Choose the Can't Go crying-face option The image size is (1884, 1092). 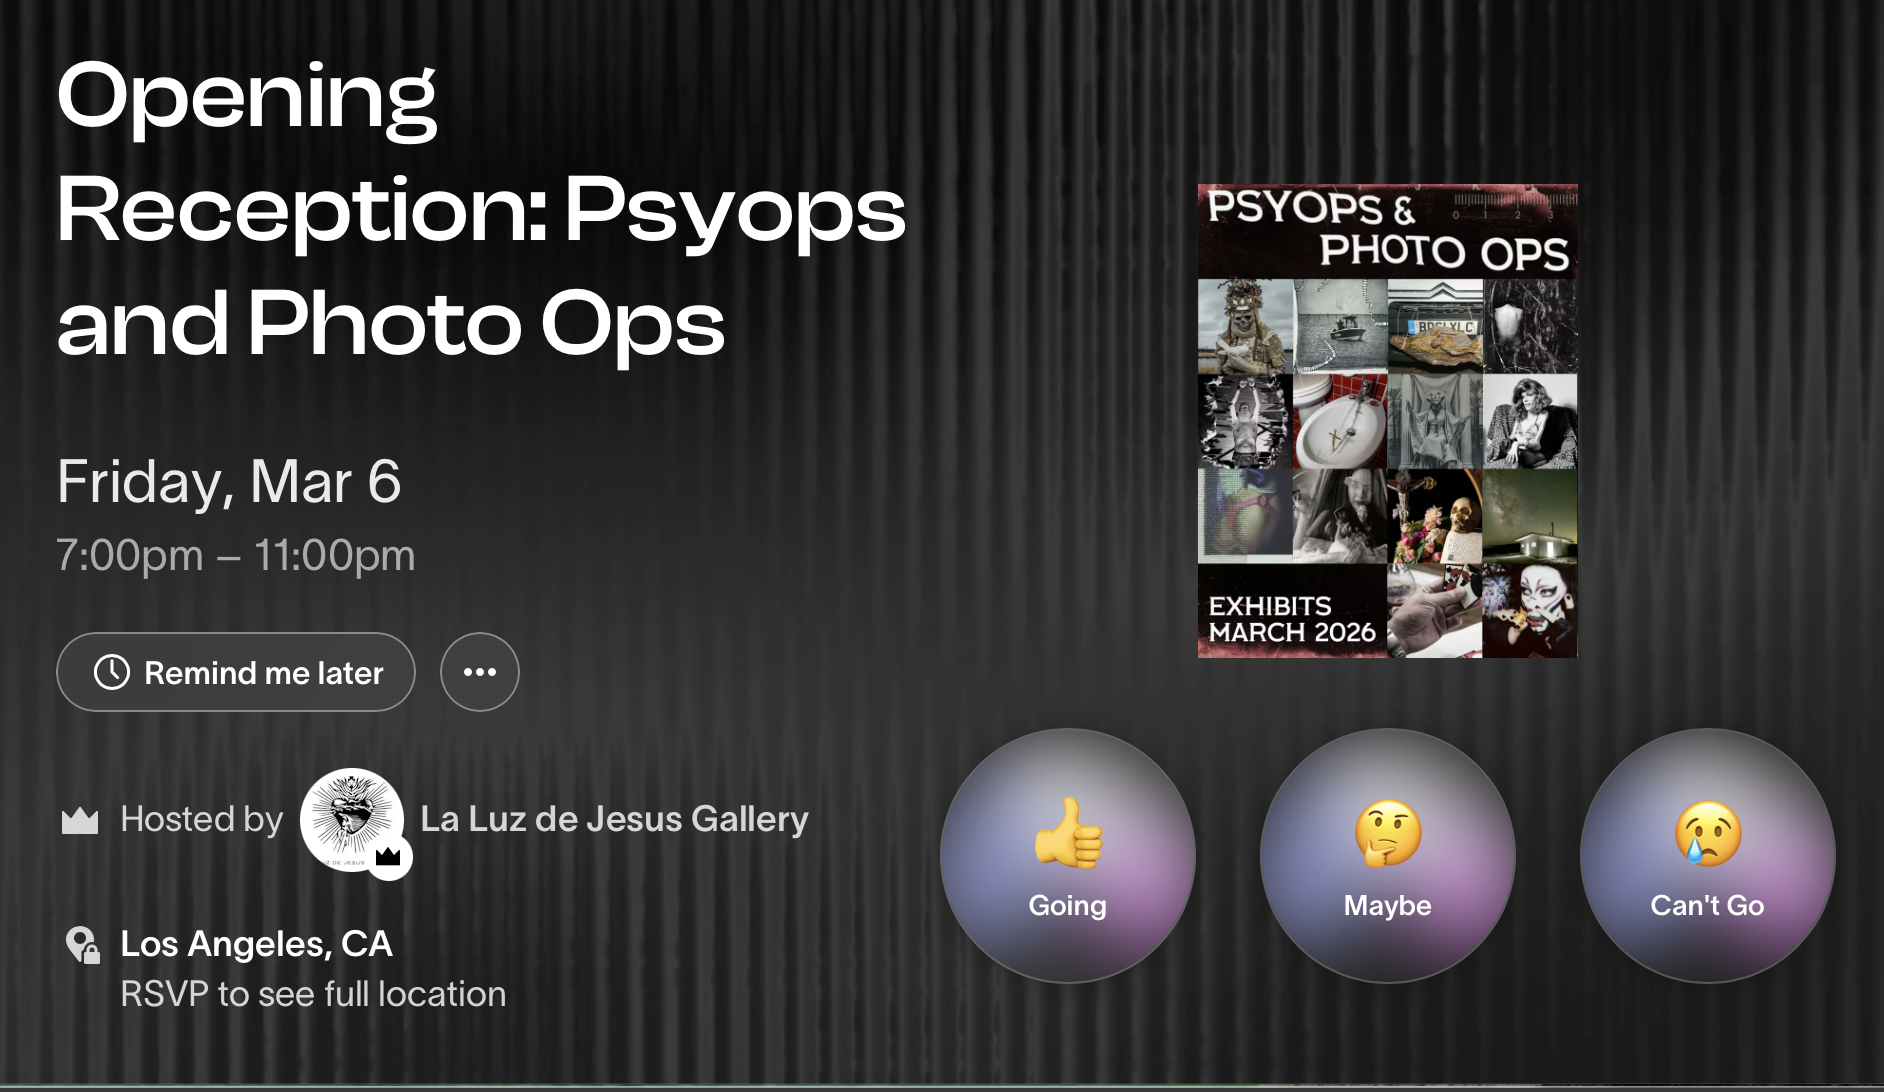(1707, 856)
